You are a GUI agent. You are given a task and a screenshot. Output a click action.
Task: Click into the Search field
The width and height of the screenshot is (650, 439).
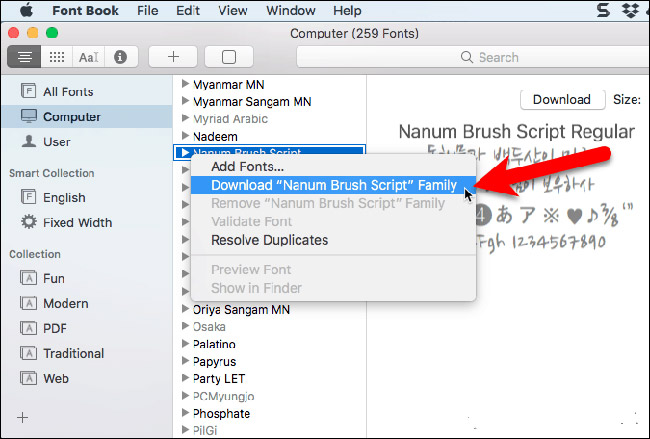[473, 57]
